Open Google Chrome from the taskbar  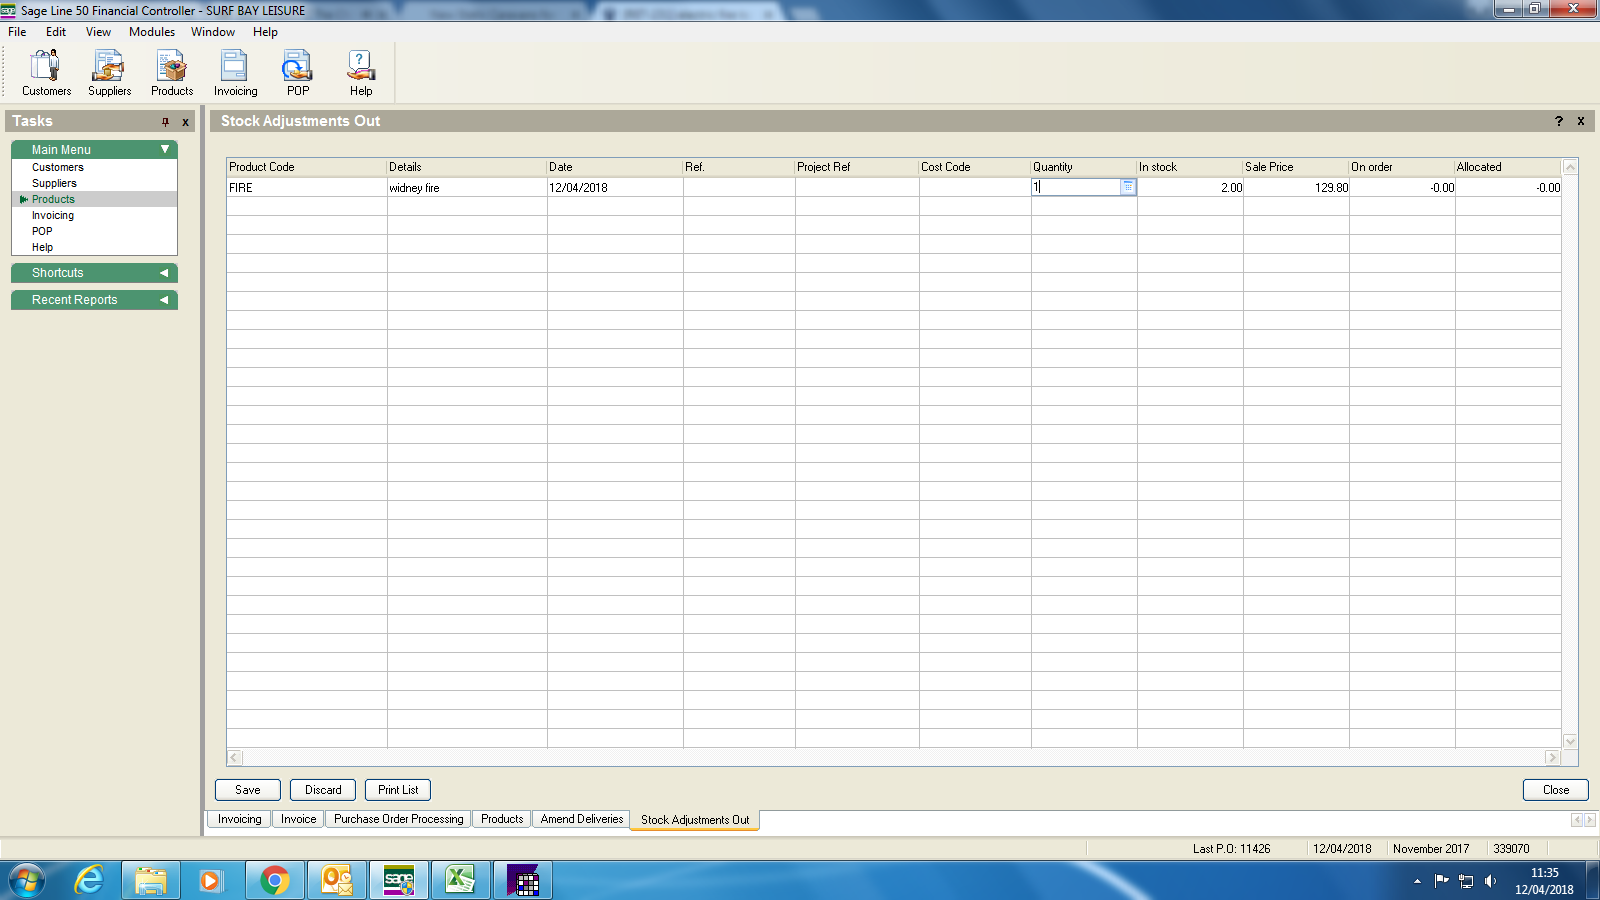274,880
